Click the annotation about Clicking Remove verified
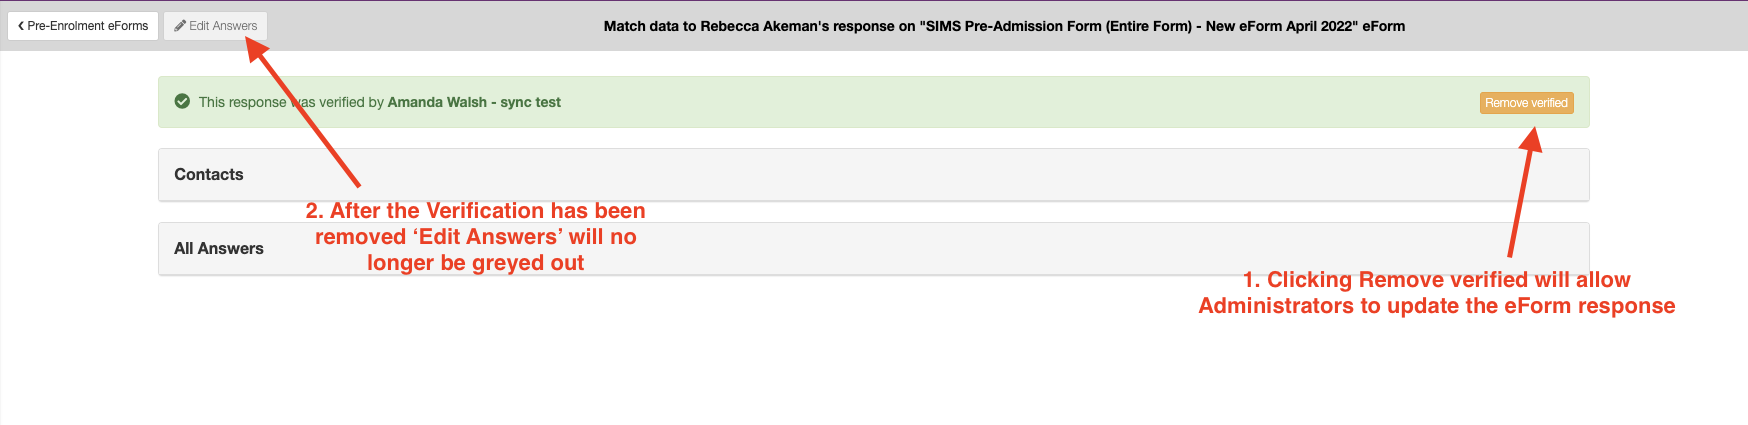The width and height of the screenshot is (1748, 425). point(1437,293)
